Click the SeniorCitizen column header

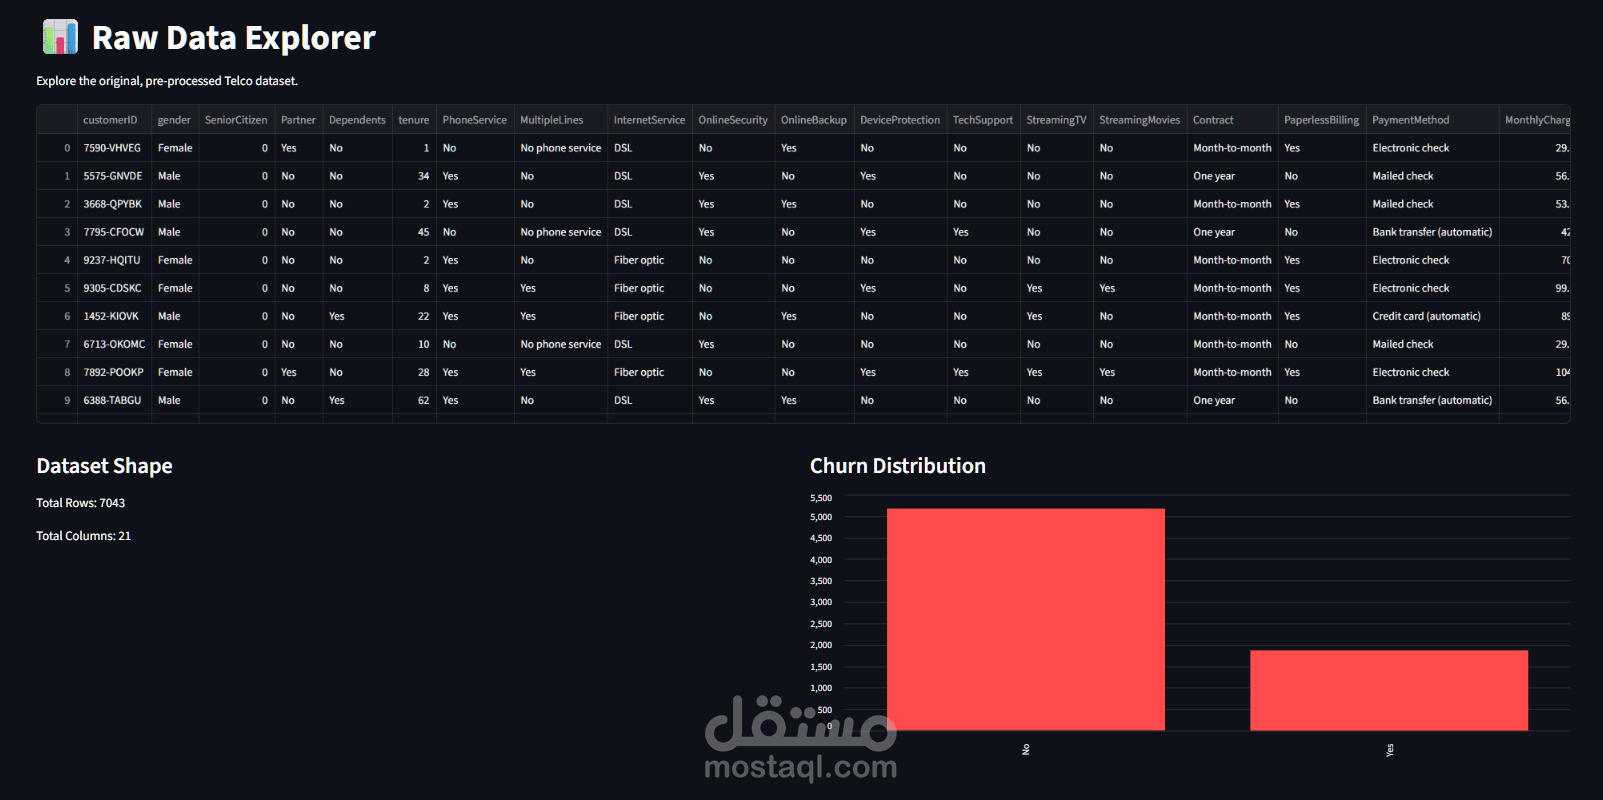tap(236, 120)
